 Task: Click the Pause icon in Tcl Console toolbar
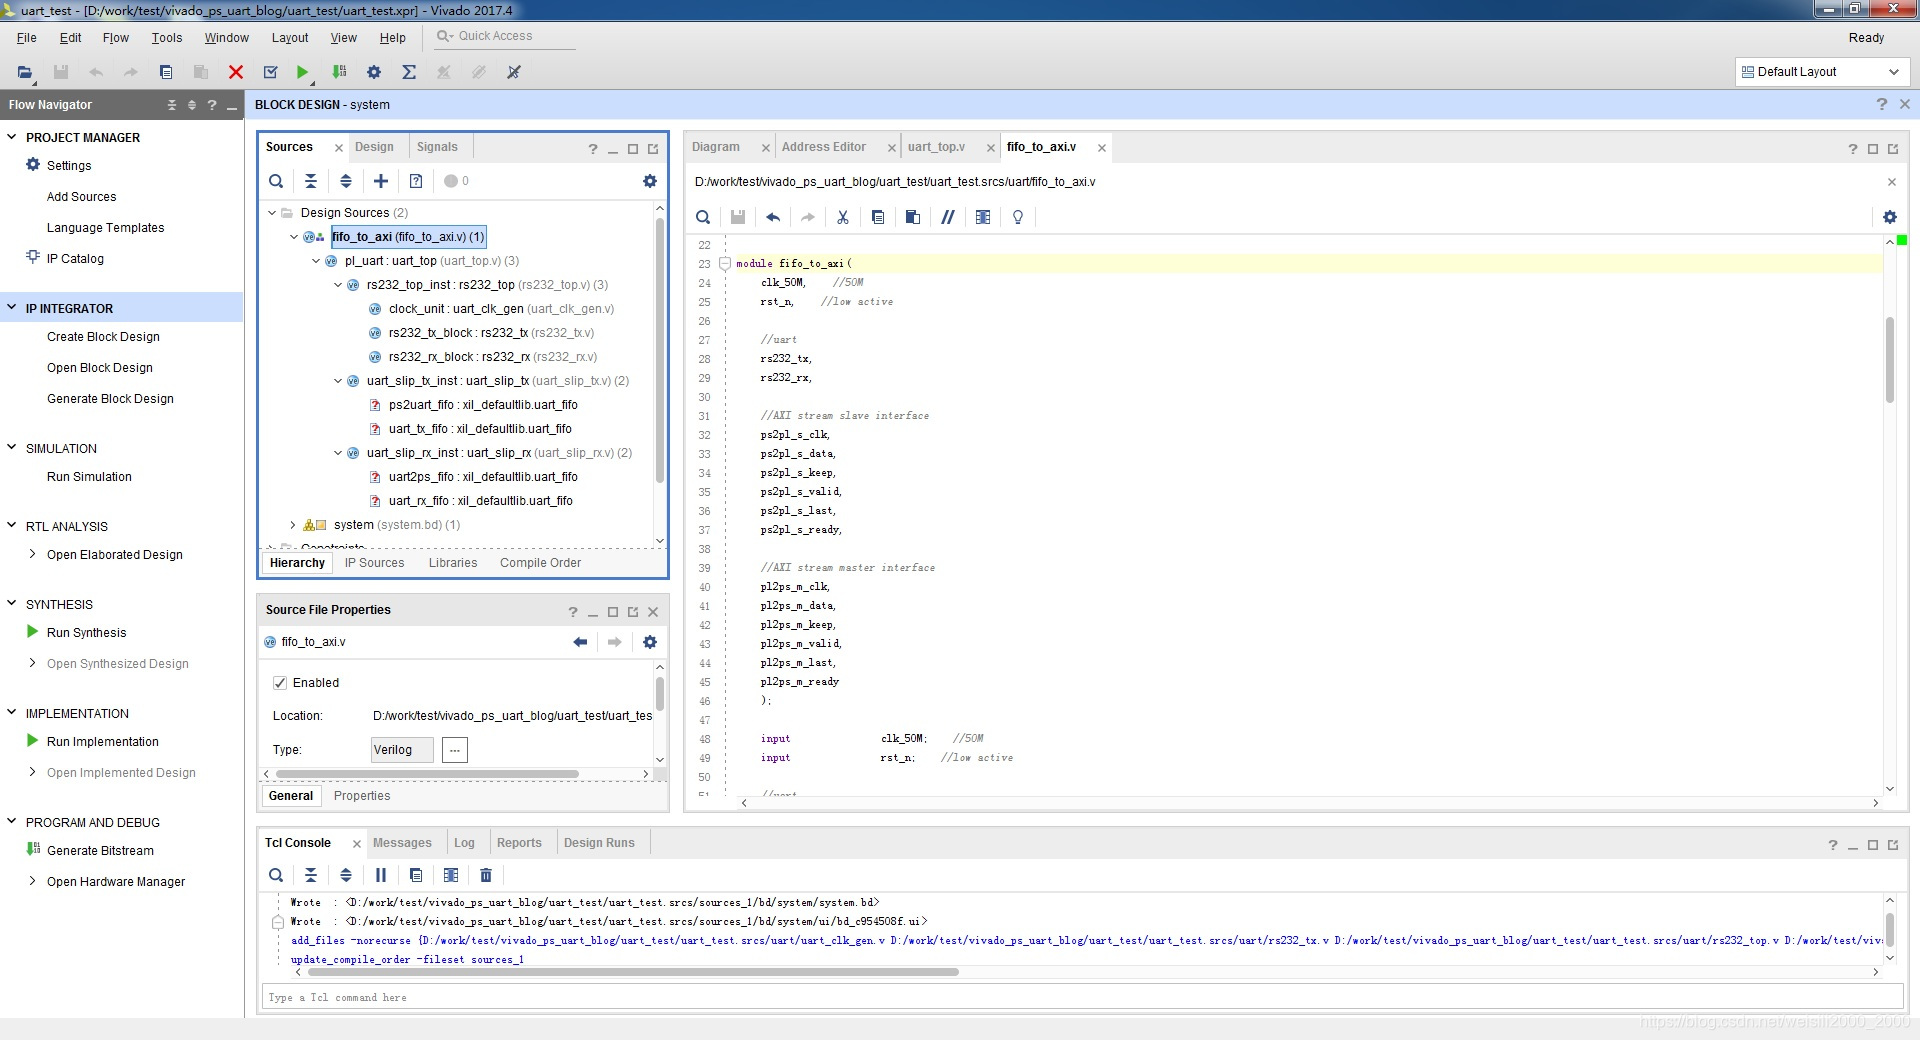point(381,875)
